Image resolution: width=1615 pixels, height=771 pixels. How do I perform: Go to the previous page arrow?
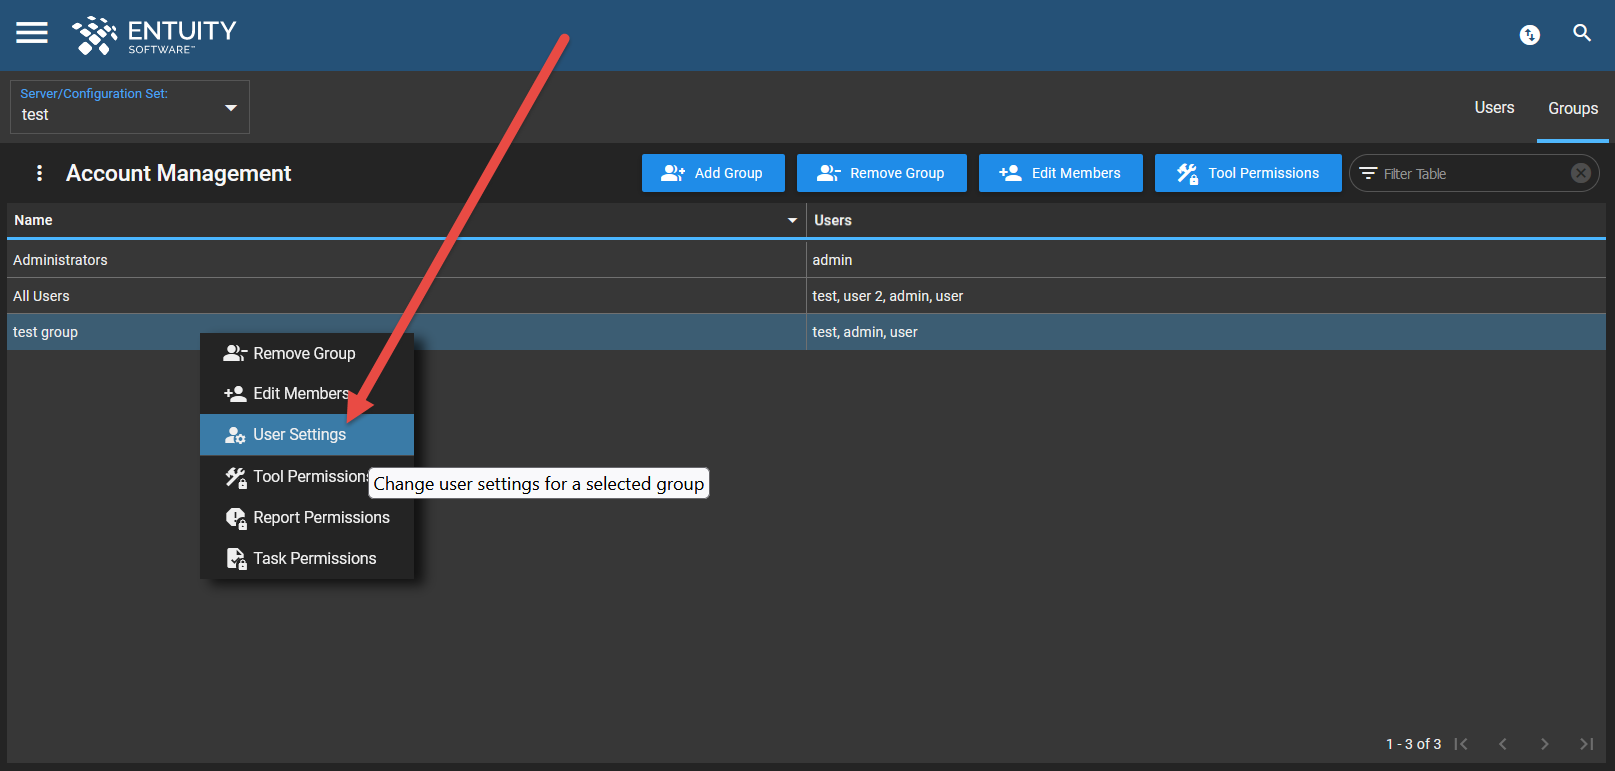pos(1502,744)
